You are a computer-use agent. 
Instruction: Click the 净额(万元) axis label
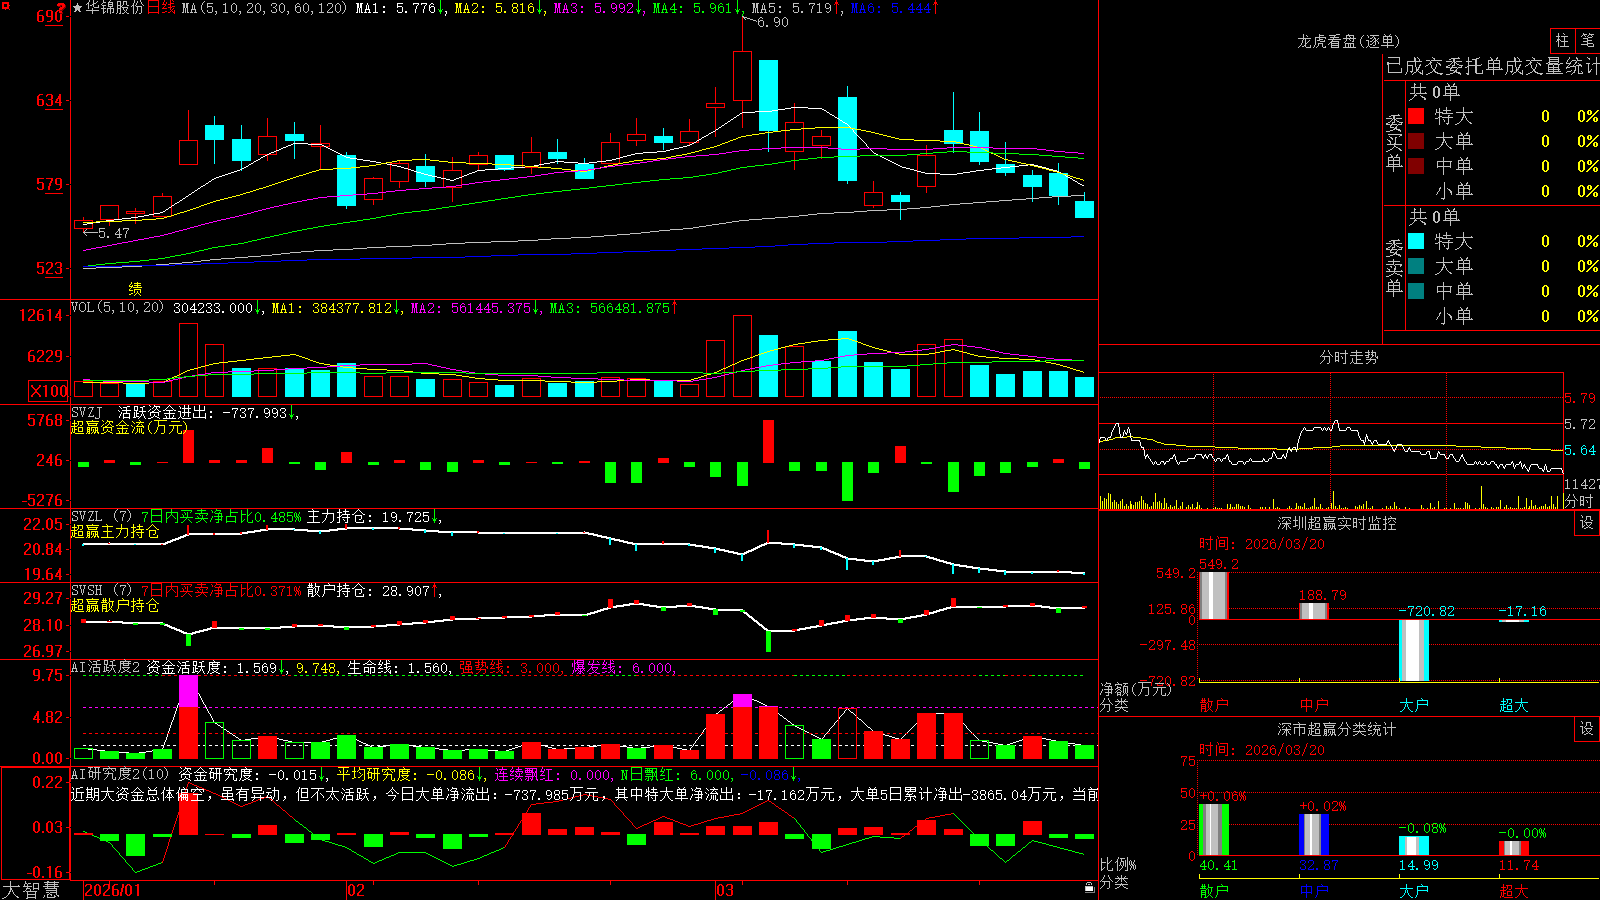1135,689
